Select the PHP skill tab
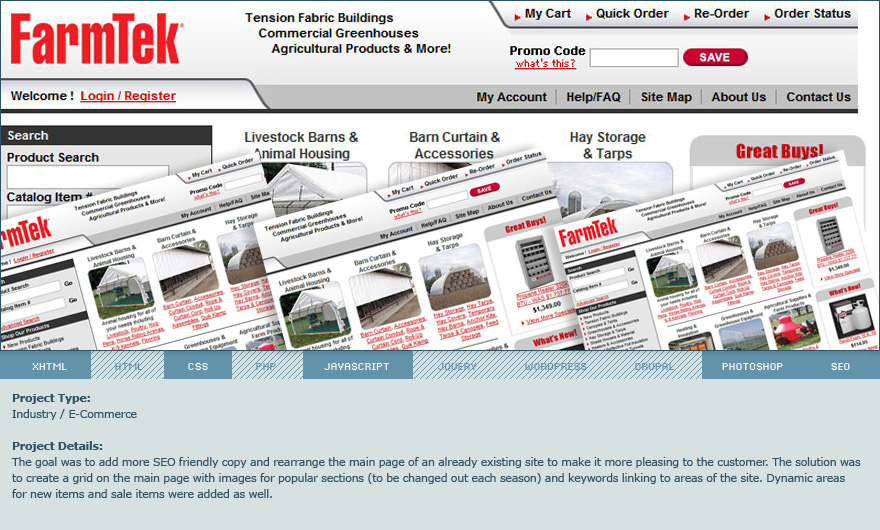Image resolution: width=880 pixels, height=530 pixels. click(x=265, y=366)
